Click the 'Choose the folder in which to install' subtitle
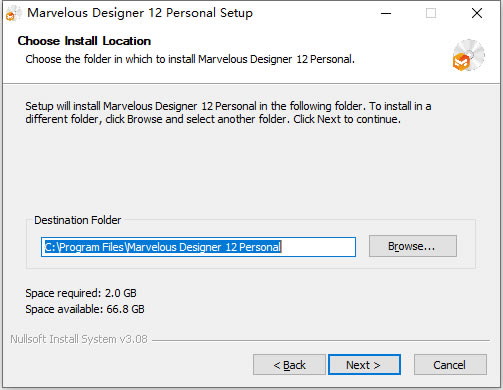The height and width of the screenshot is (390, 503). tap(190, 59)
